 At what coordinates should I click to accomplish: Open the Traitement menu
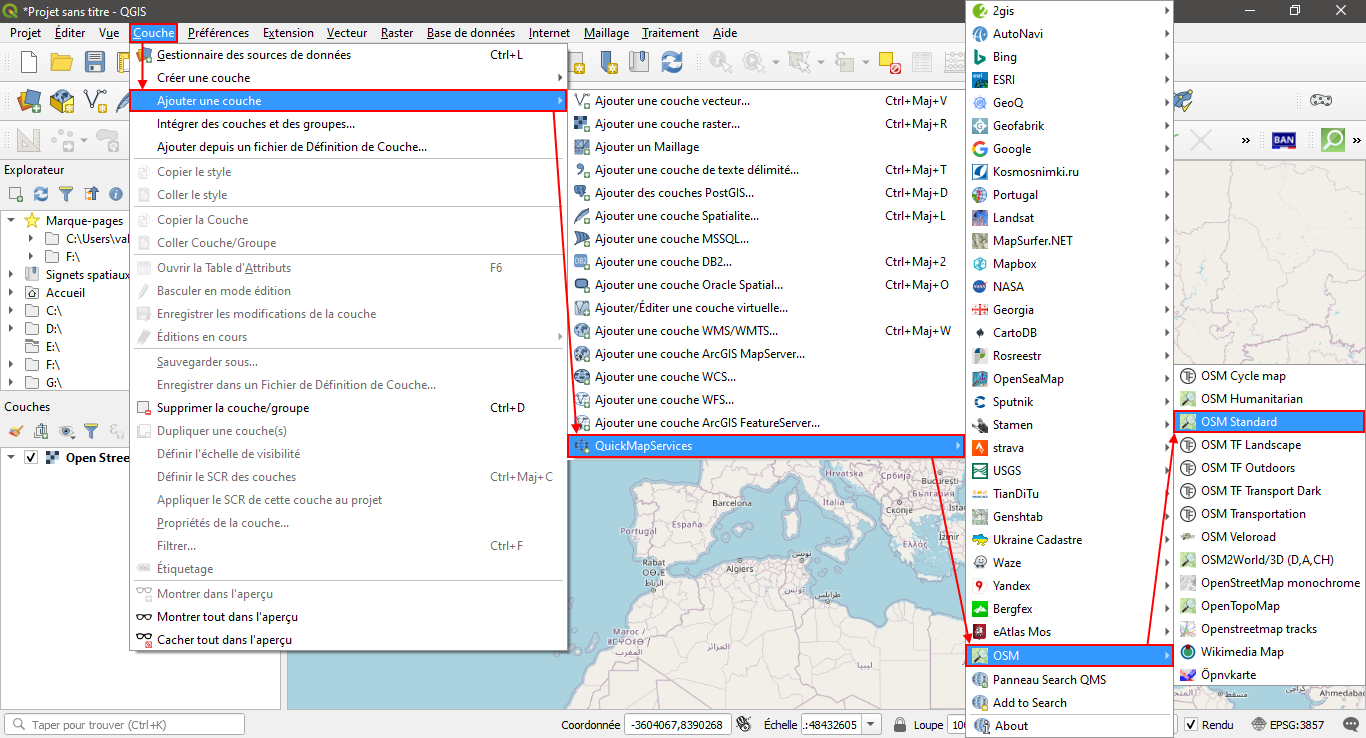670,33
